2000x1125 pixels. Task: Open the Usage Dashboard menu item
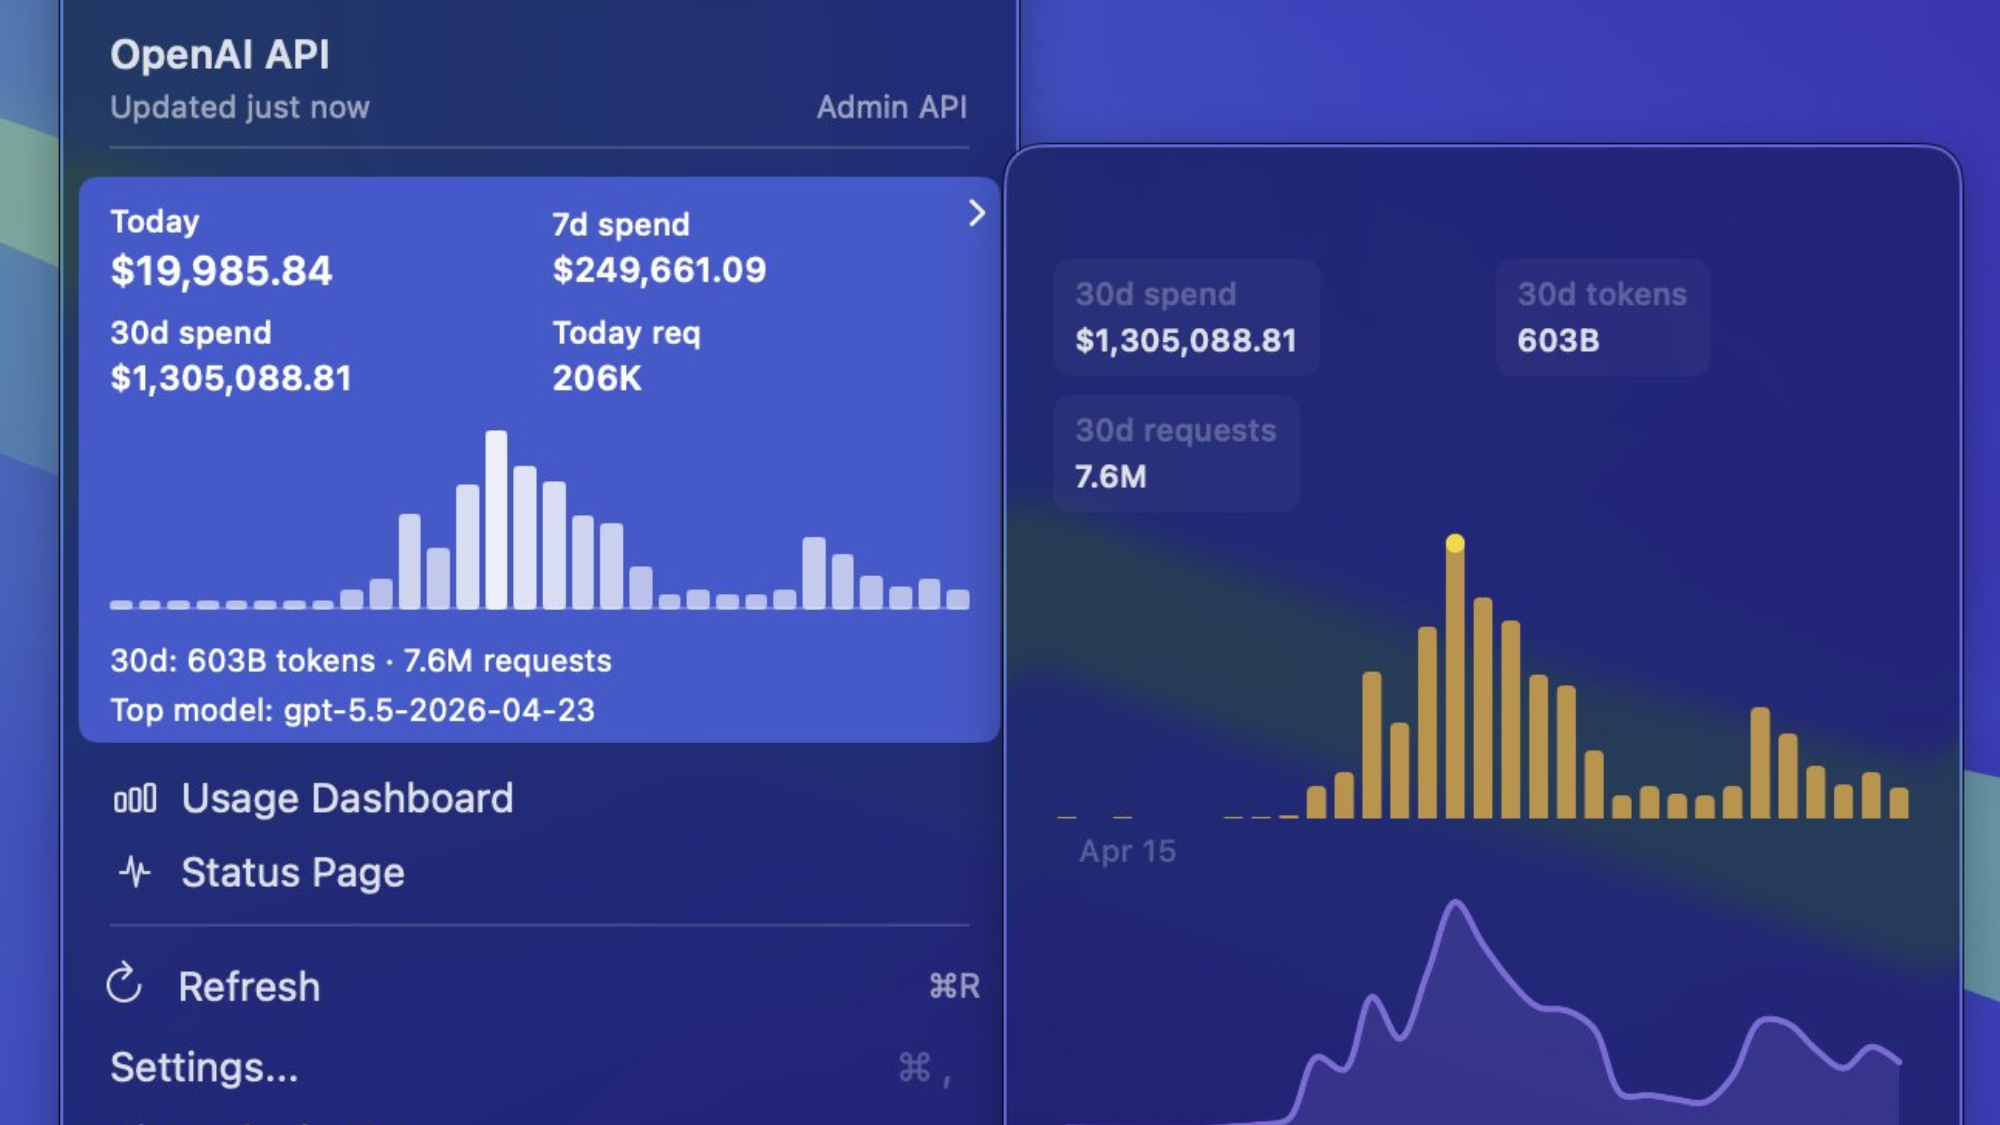pyautogui.click(x=540, y=799)
